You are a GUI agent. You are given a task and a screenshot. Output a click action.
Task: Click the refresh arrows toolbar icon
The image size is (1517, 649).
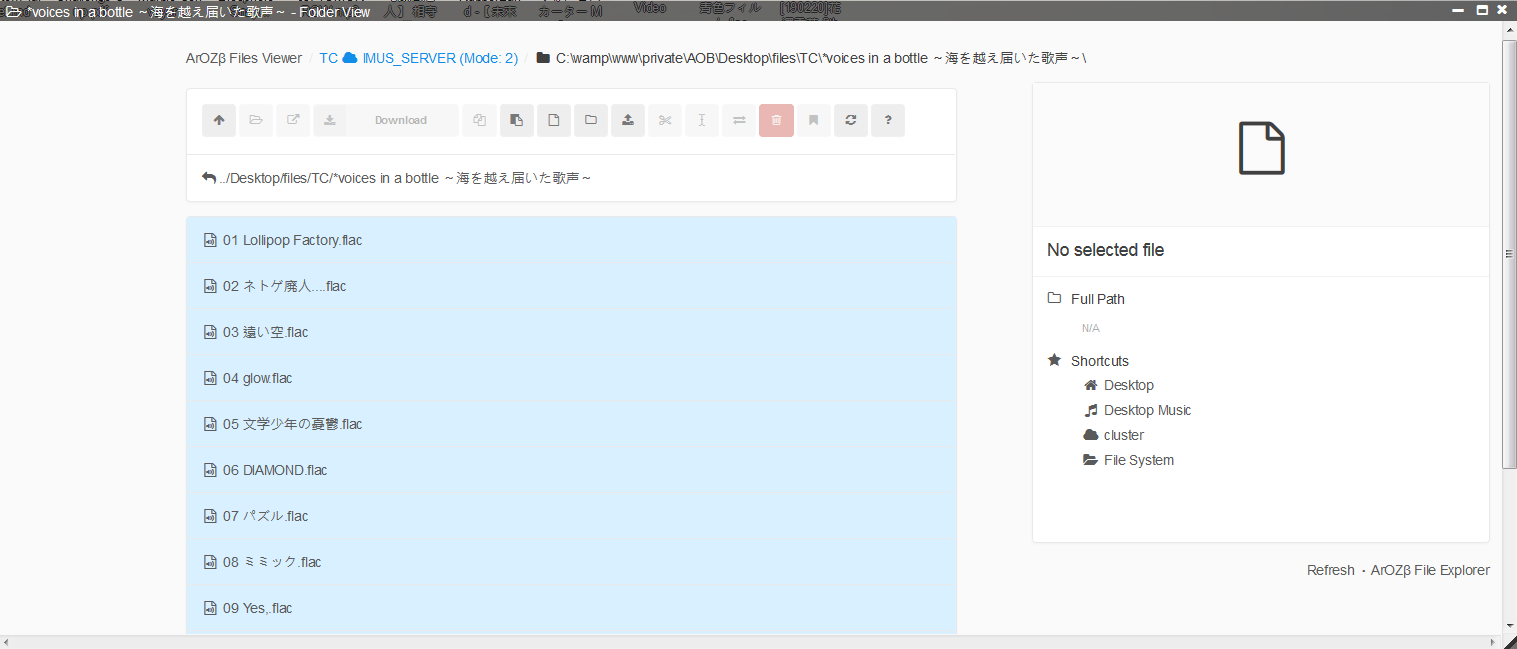[x=851, y=120]
